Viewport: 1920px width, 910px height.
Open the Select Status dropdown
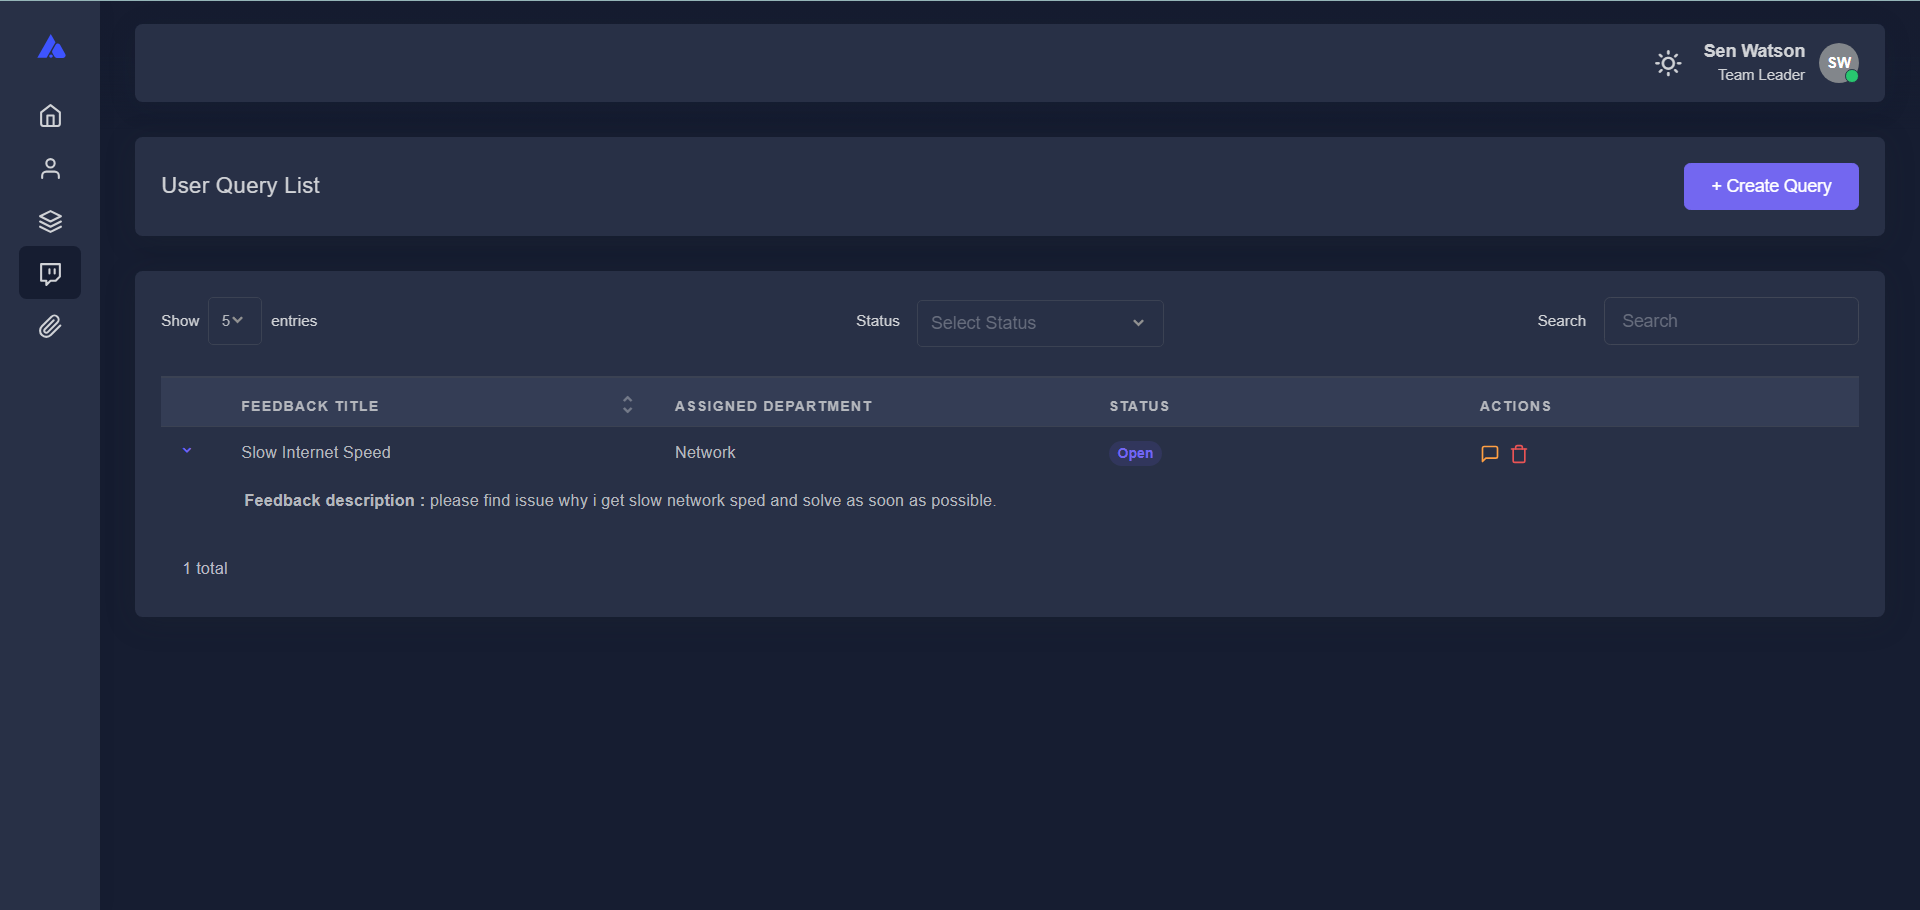[1039, 323]
